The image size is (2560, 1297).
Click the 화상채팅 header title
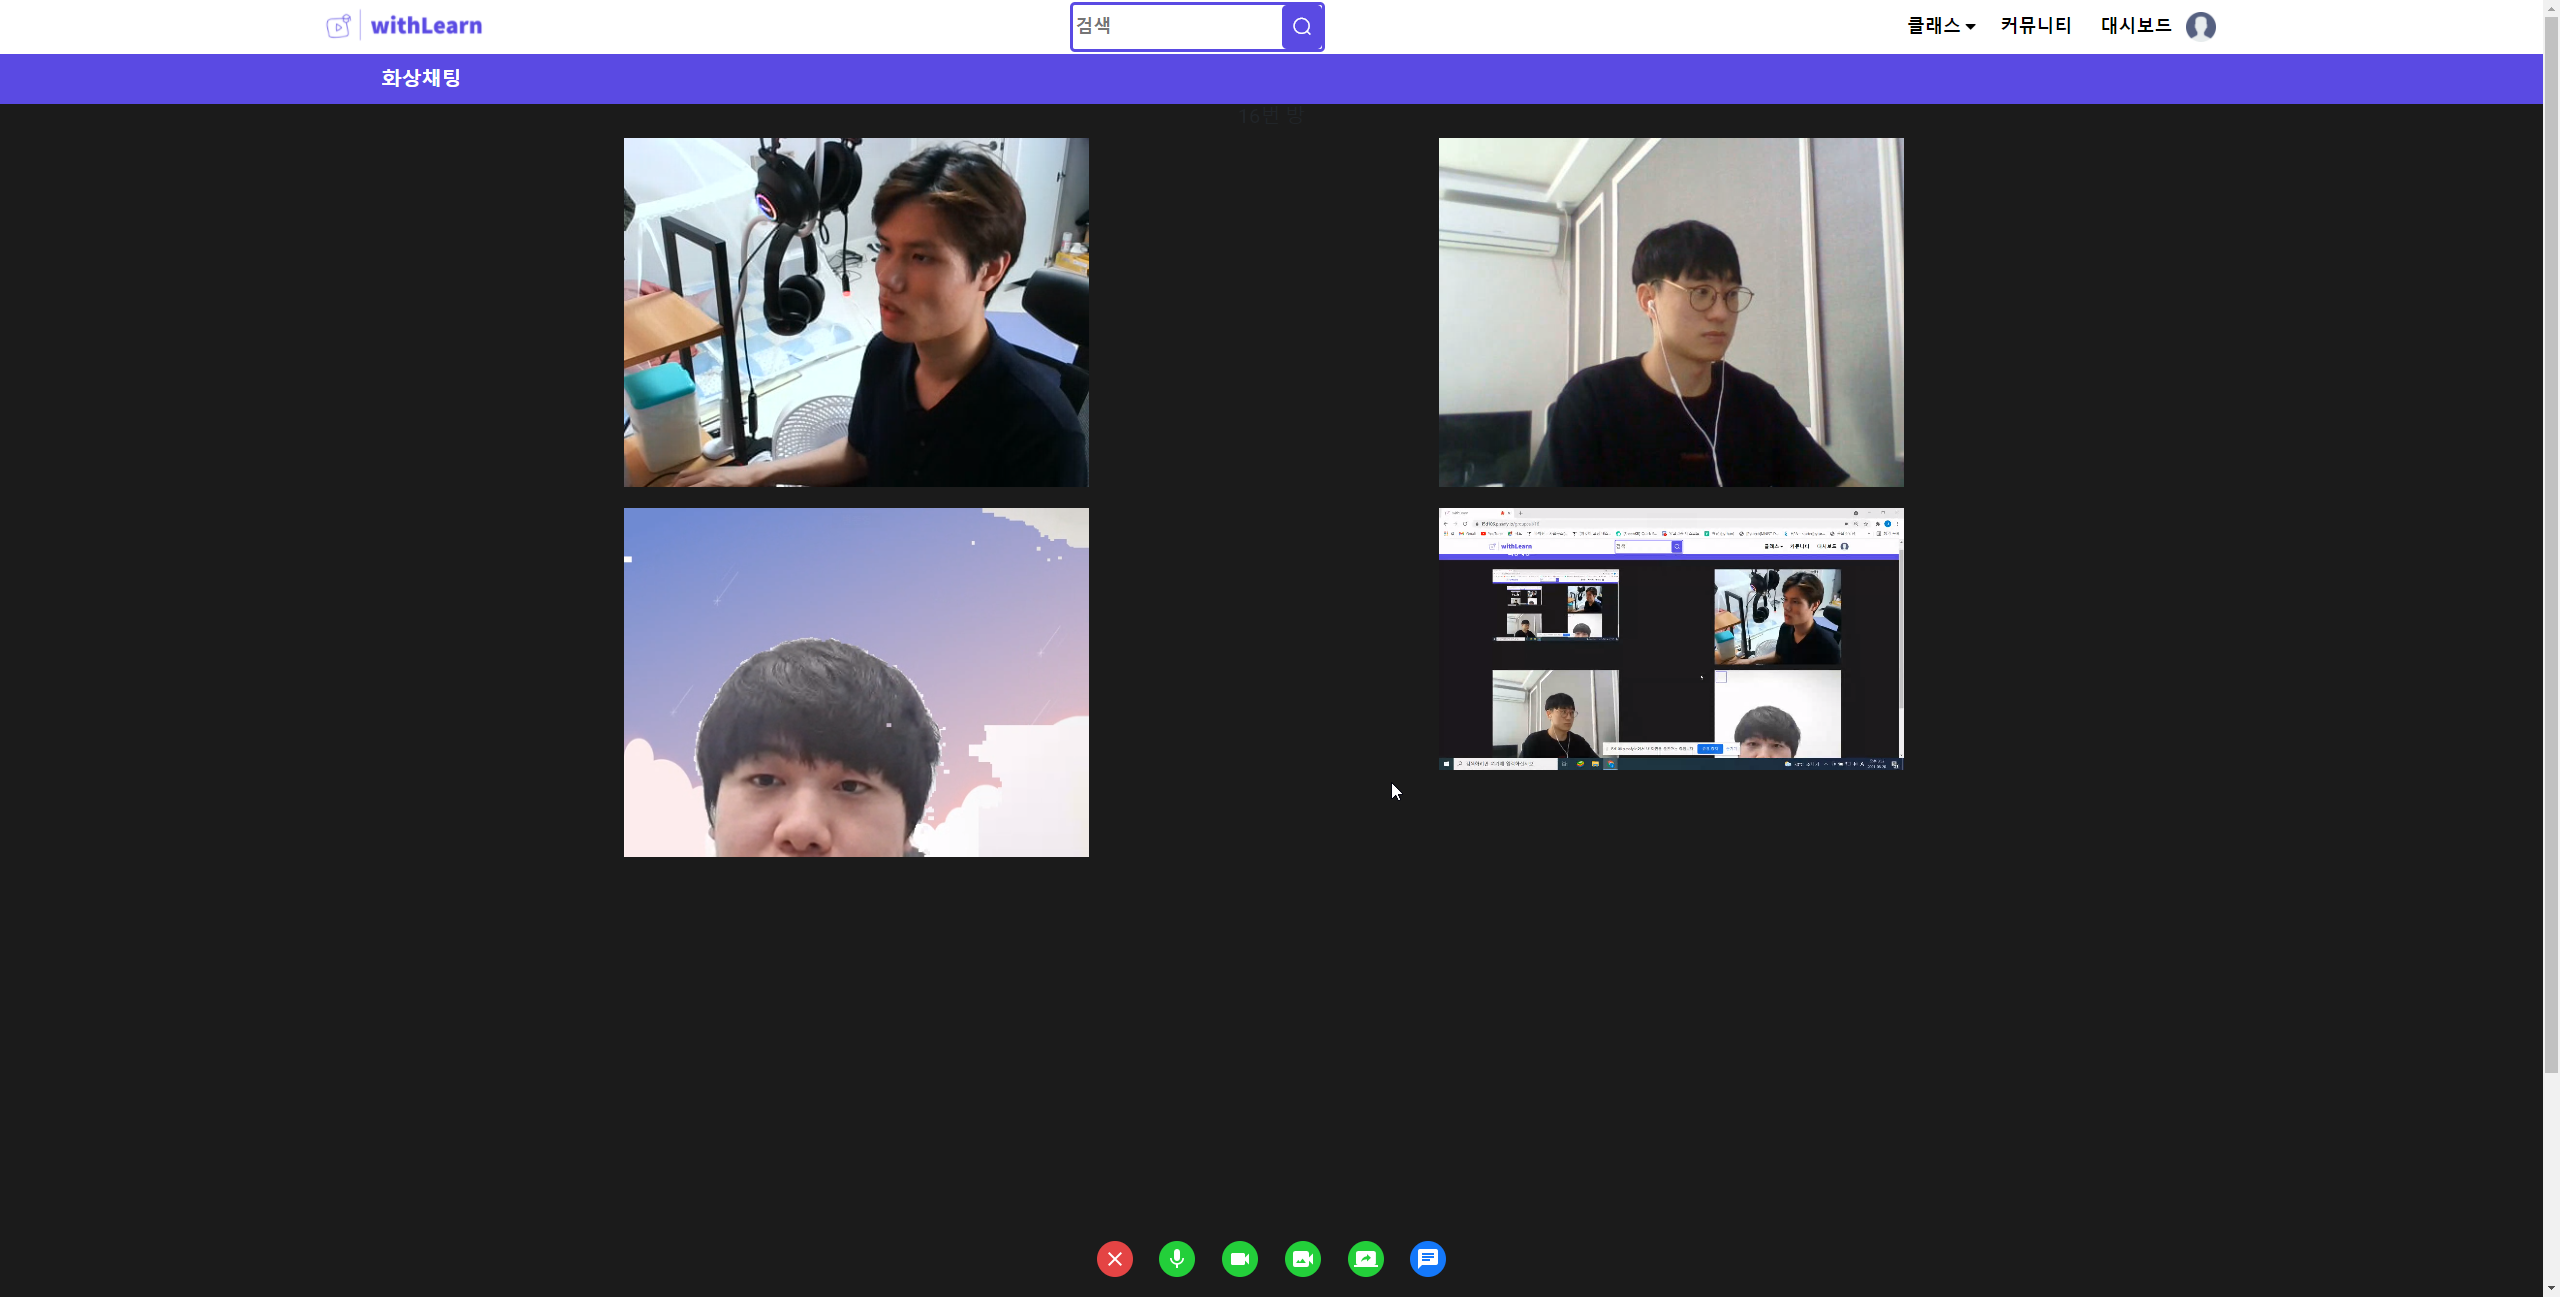tap(421, 78)
